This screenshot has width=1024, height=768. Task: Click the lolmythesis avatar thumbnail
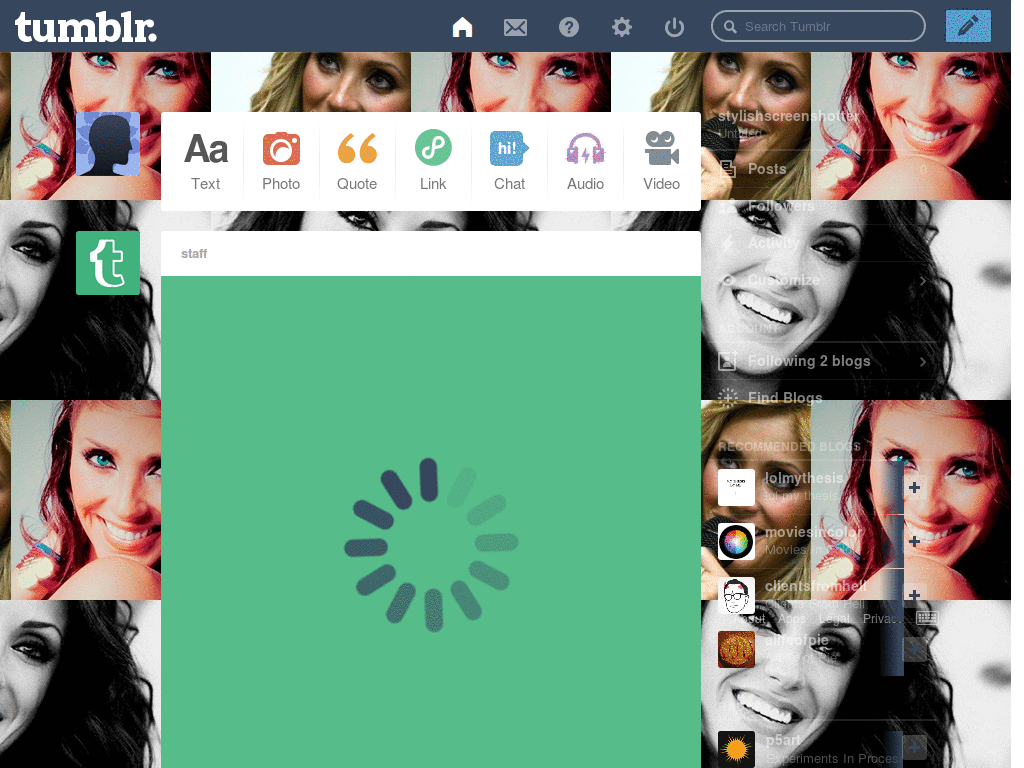[x=736, y=487]
